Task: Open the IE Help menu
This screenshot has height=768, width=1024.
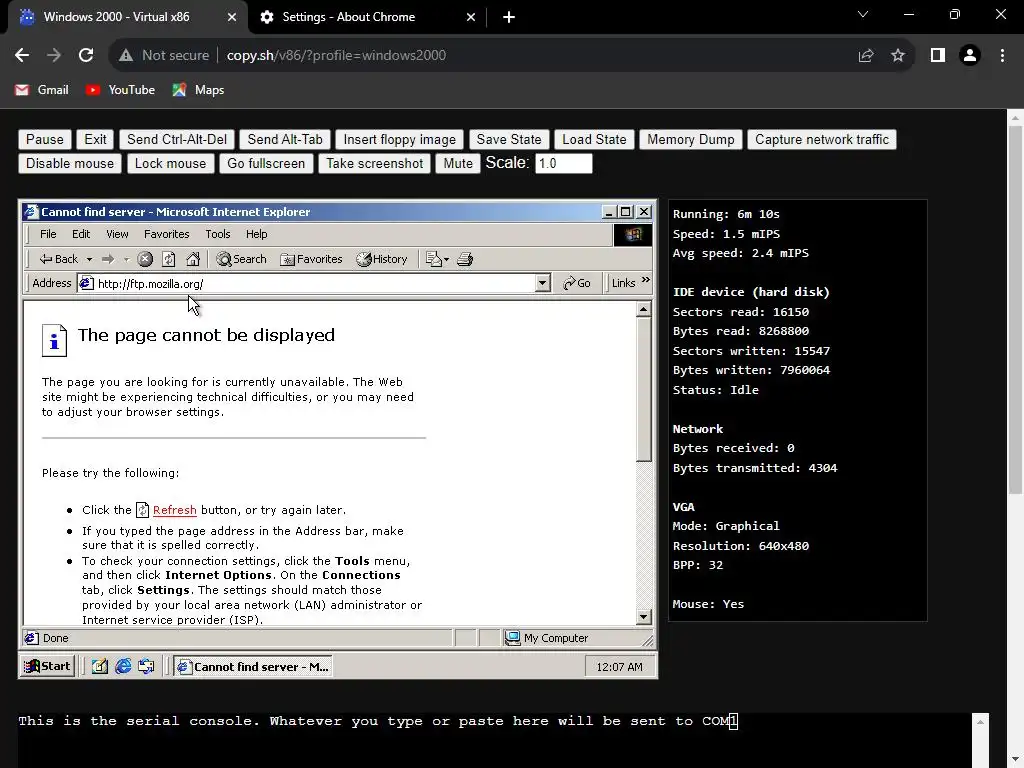Action: (257, 234)
